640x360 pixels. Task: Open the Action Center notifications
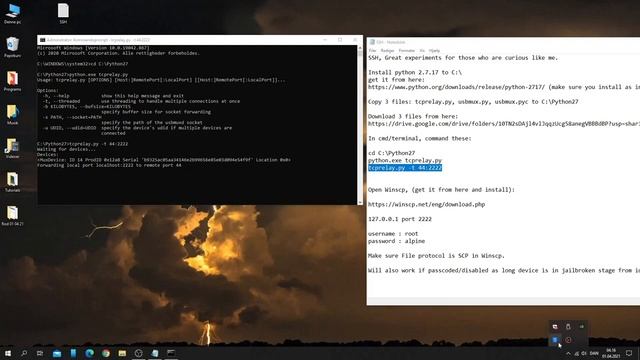[629, 353]
